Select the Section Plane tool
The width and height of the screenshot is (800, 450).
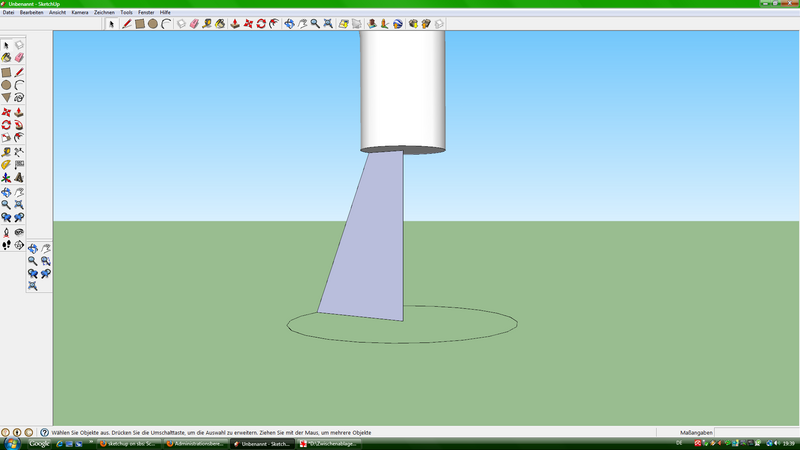[x=19, y=243]
